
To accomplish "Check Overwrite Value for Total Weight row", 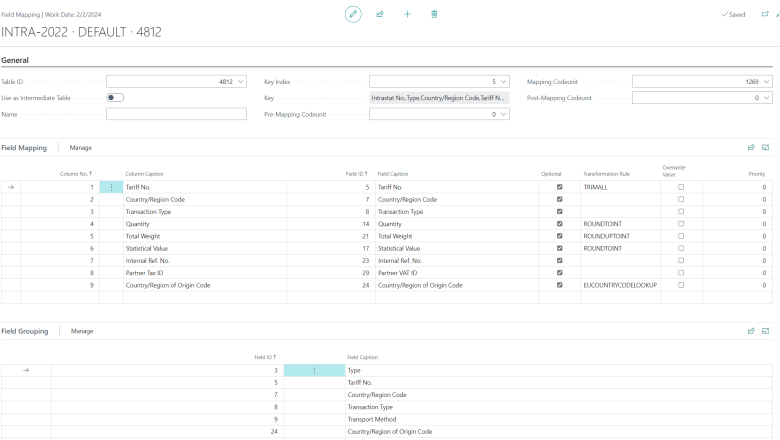I will [x=681, y=235].
